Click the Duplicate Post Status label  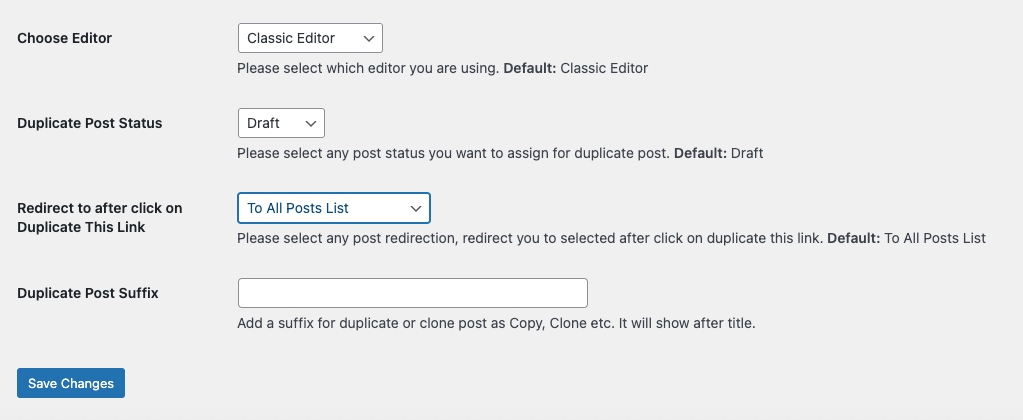pyautogui.click(x=90, y=123)
